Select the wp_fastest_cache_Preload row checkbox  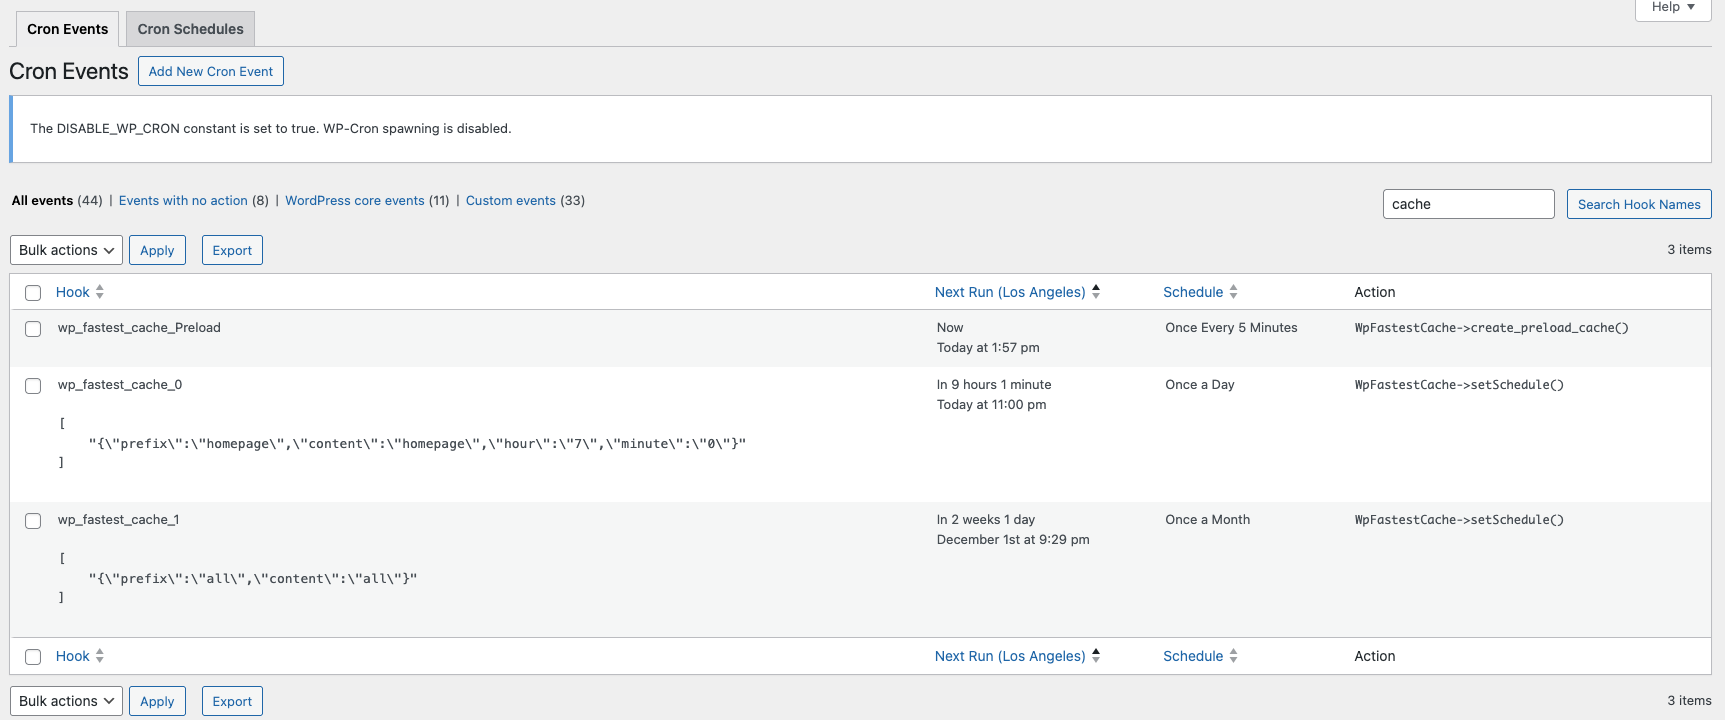(x=33, y=329)
